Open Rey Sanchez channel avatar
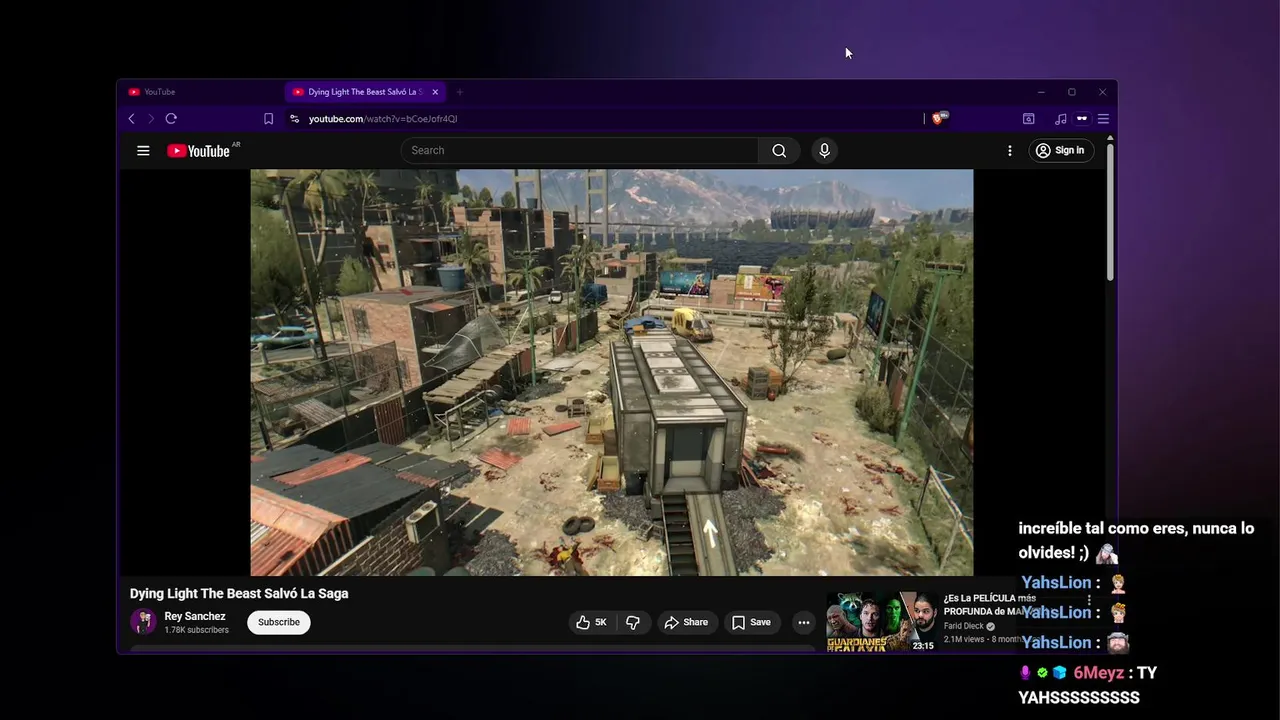 (143, 622)
